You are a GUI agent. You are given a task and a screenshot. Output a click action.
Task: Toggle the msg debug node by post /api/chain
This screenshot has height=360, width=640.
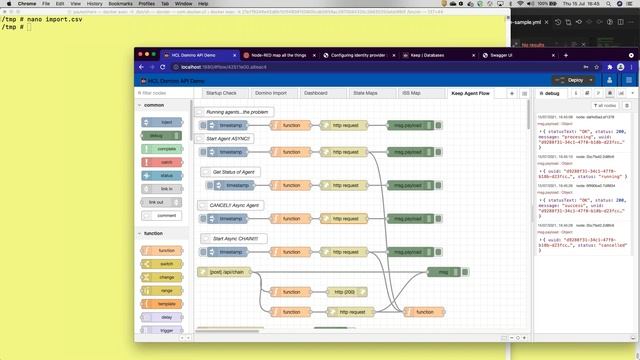point(465,272)
